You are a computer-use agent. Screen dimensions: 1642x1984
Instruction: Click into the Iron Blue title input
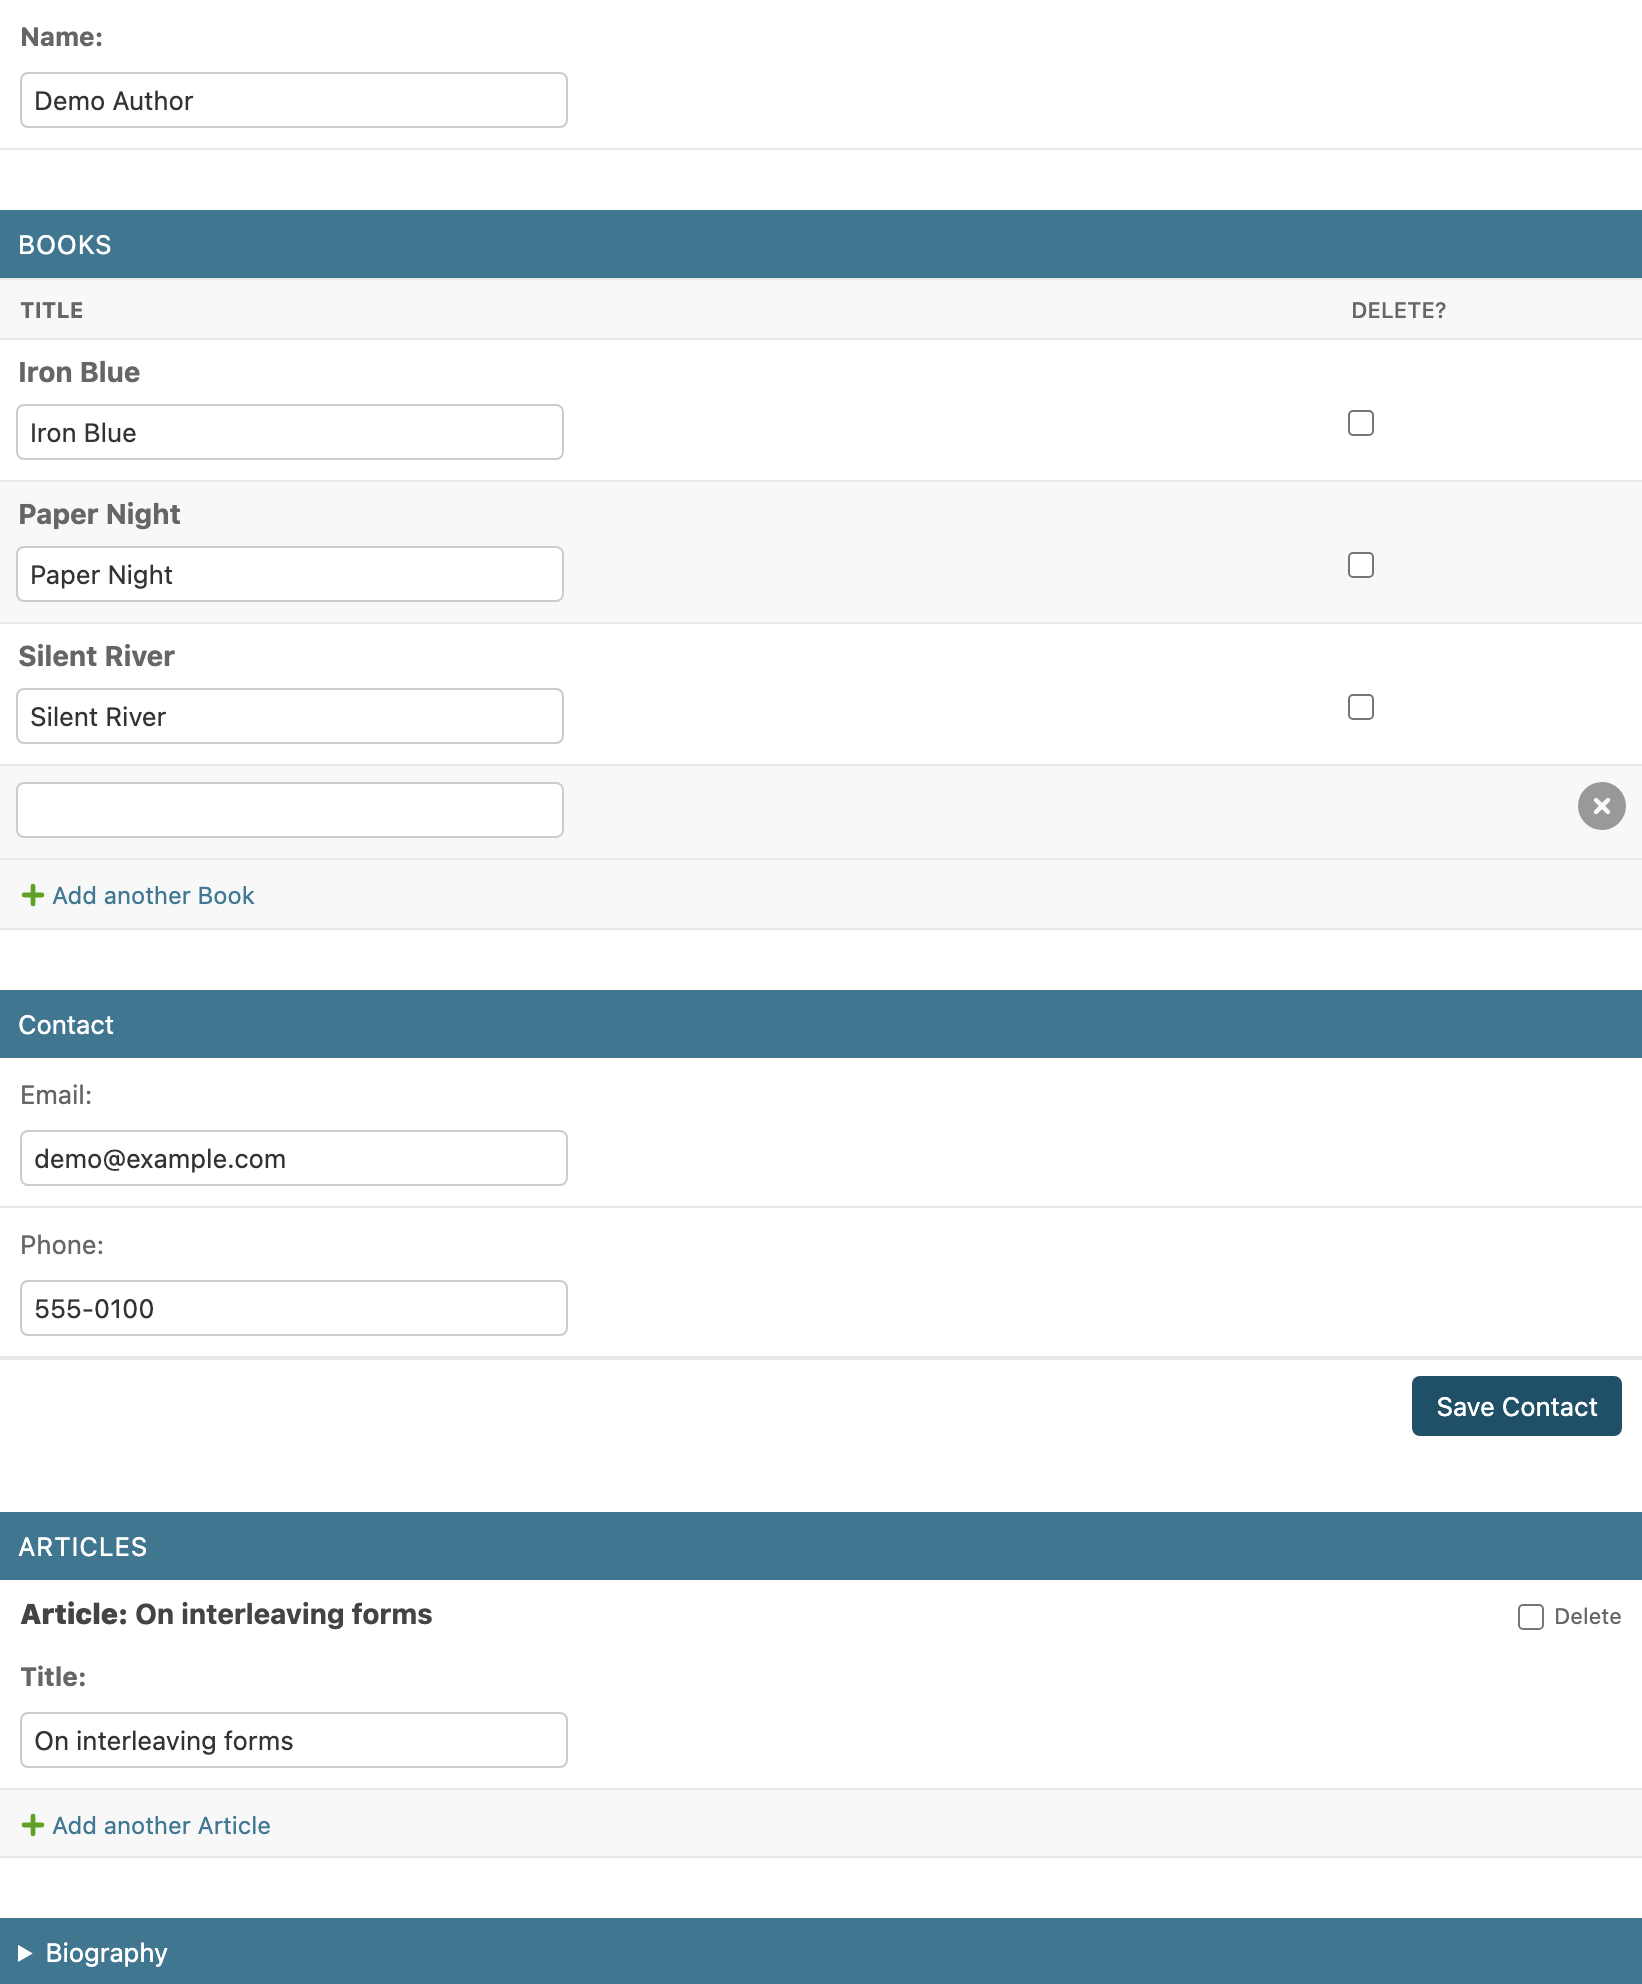coord(290,432)
